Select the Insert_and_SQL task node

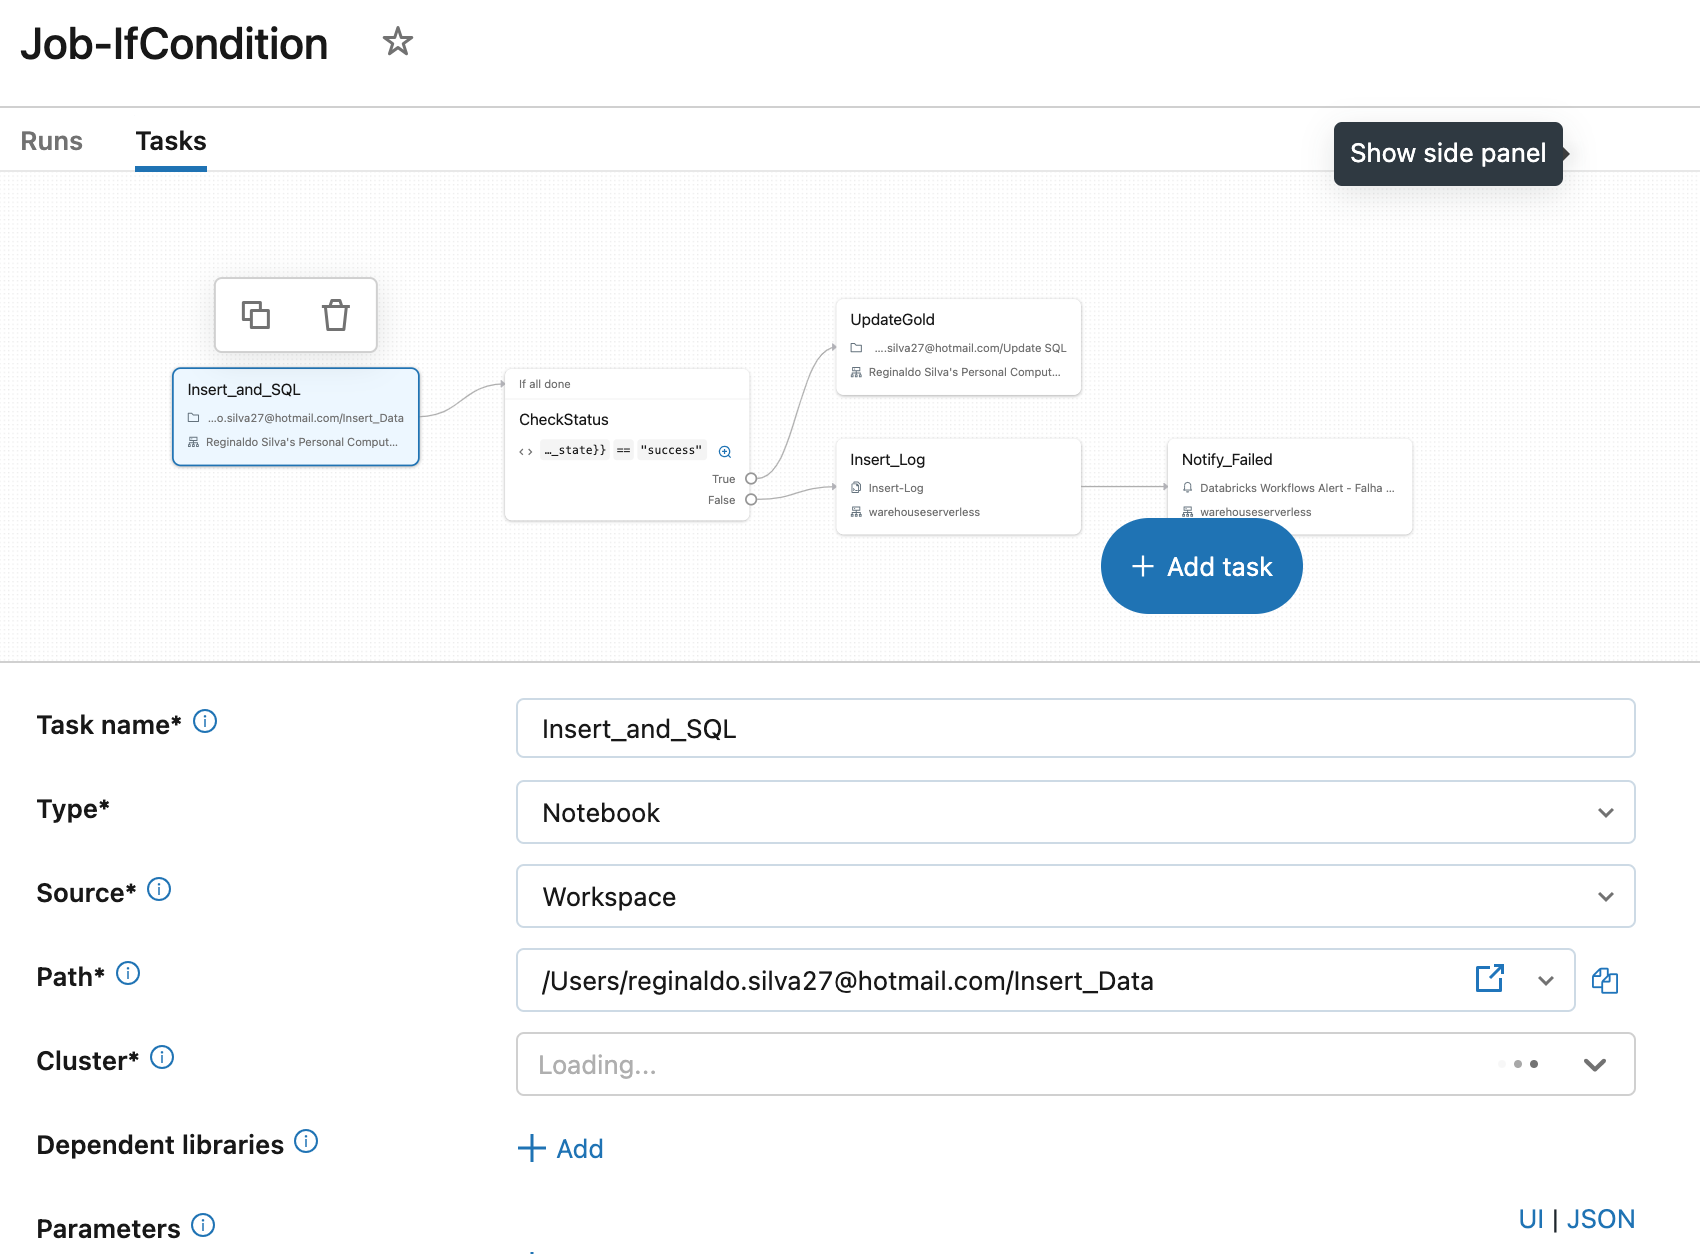pos(296,416)
